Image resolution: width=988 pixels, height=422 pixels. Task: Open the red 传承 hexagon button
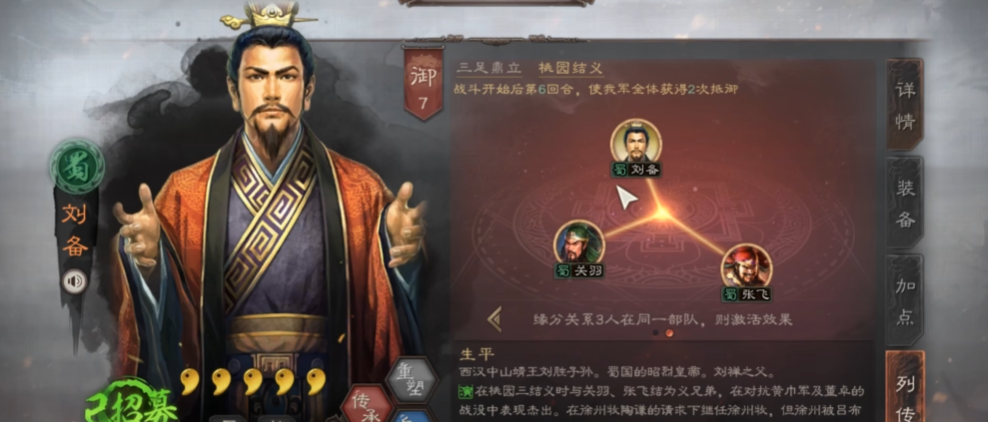tap(367, 404)
